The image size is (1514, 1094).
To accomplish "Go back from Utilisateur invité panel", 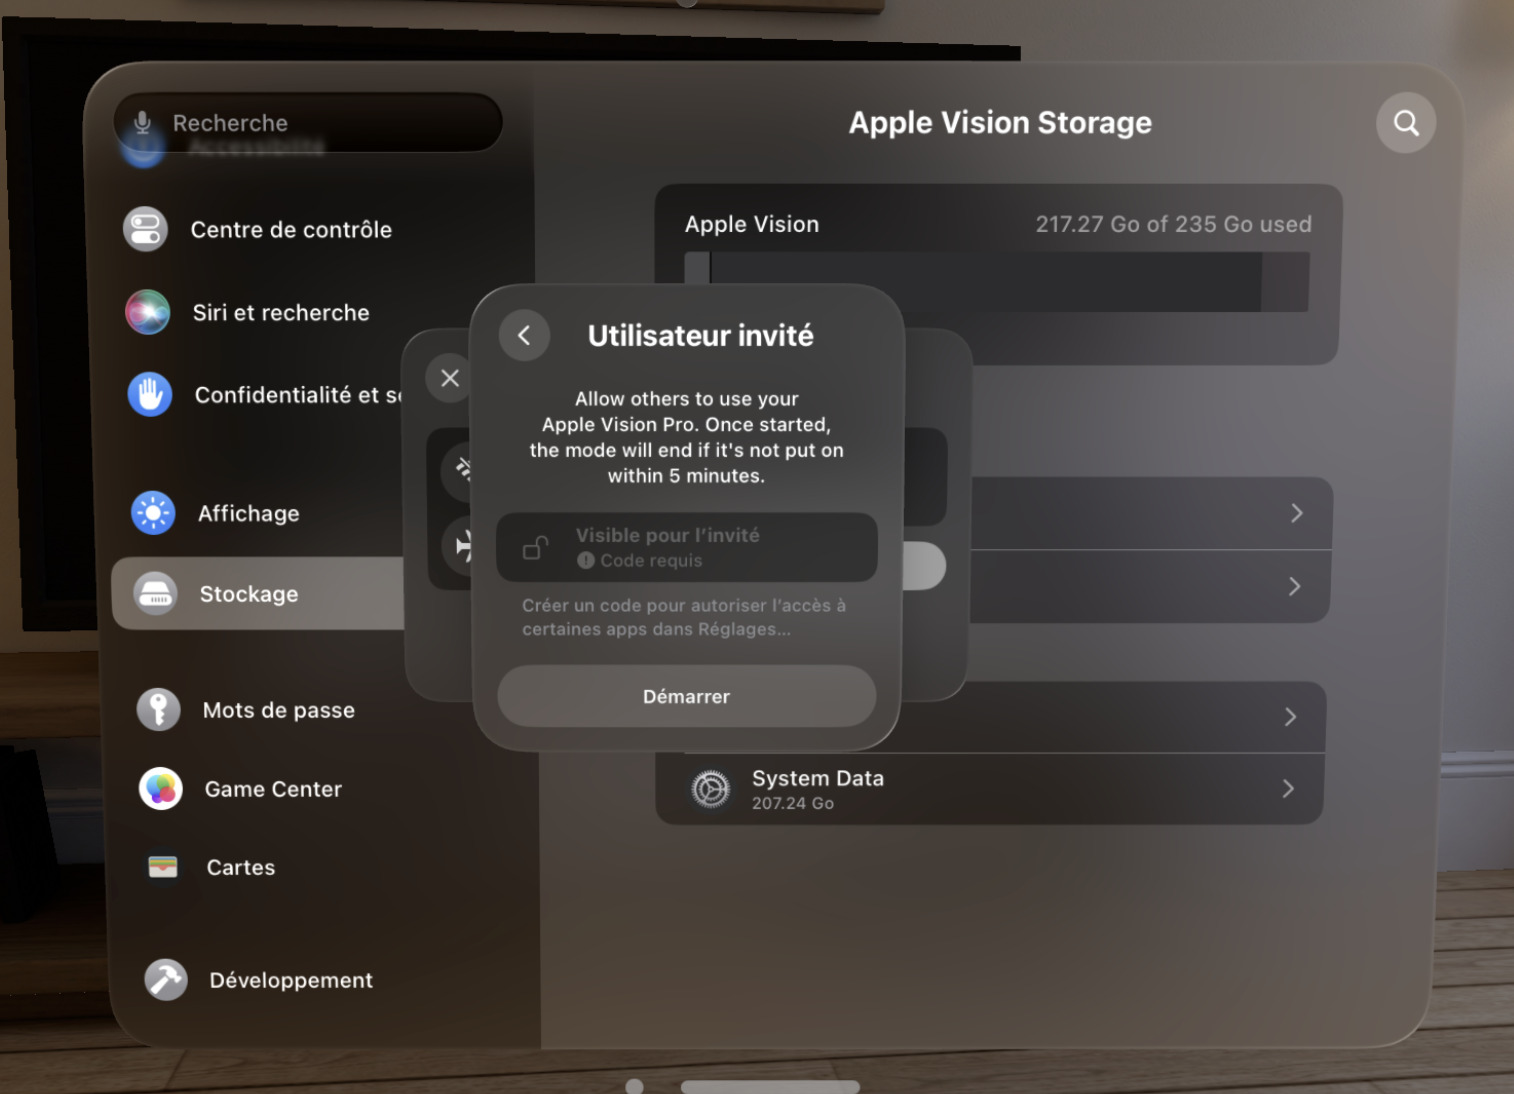I will [x=524, y=335].
